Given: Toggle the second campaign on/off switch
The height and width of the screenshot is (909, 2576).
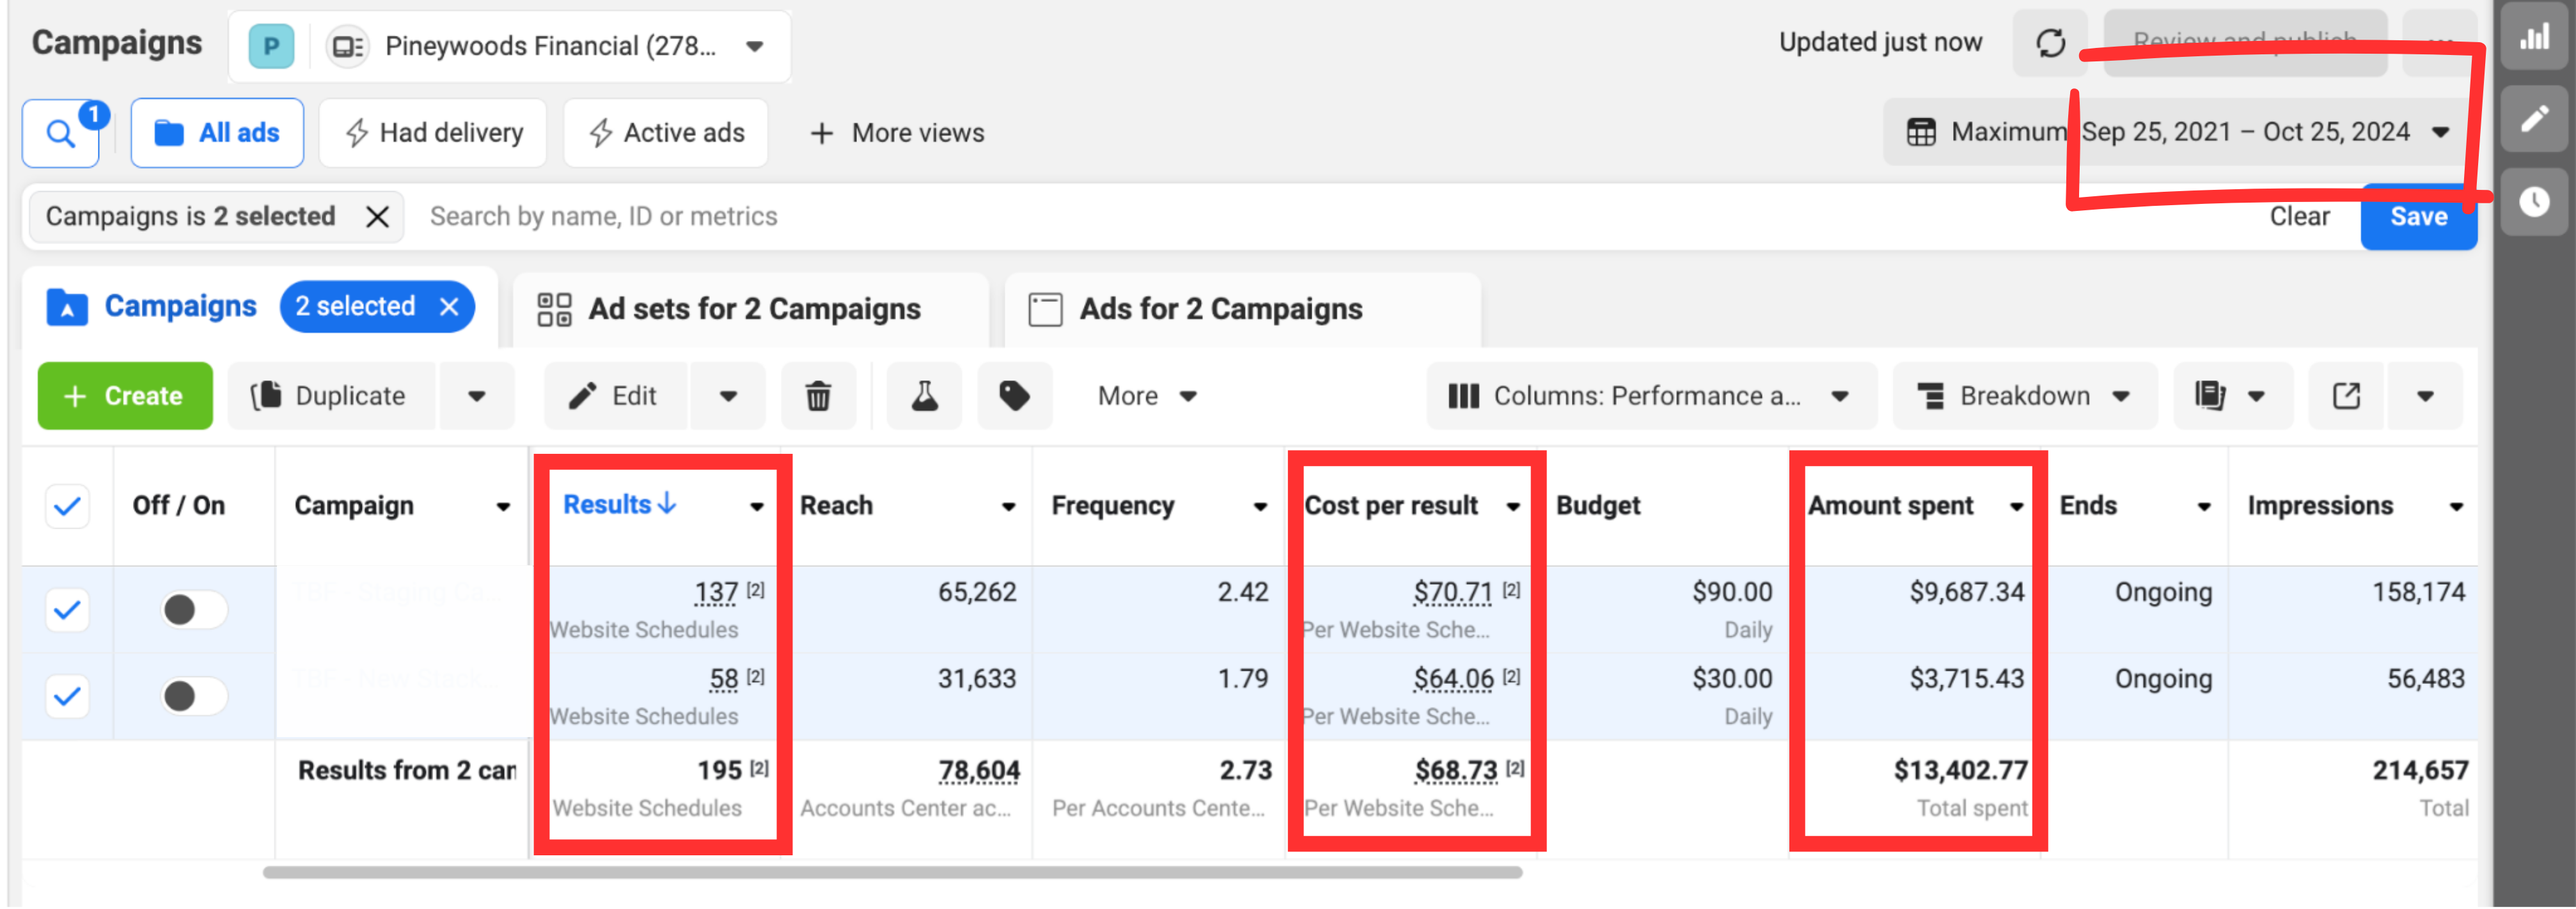Looking at the screenshot, I should click(194, 696).
